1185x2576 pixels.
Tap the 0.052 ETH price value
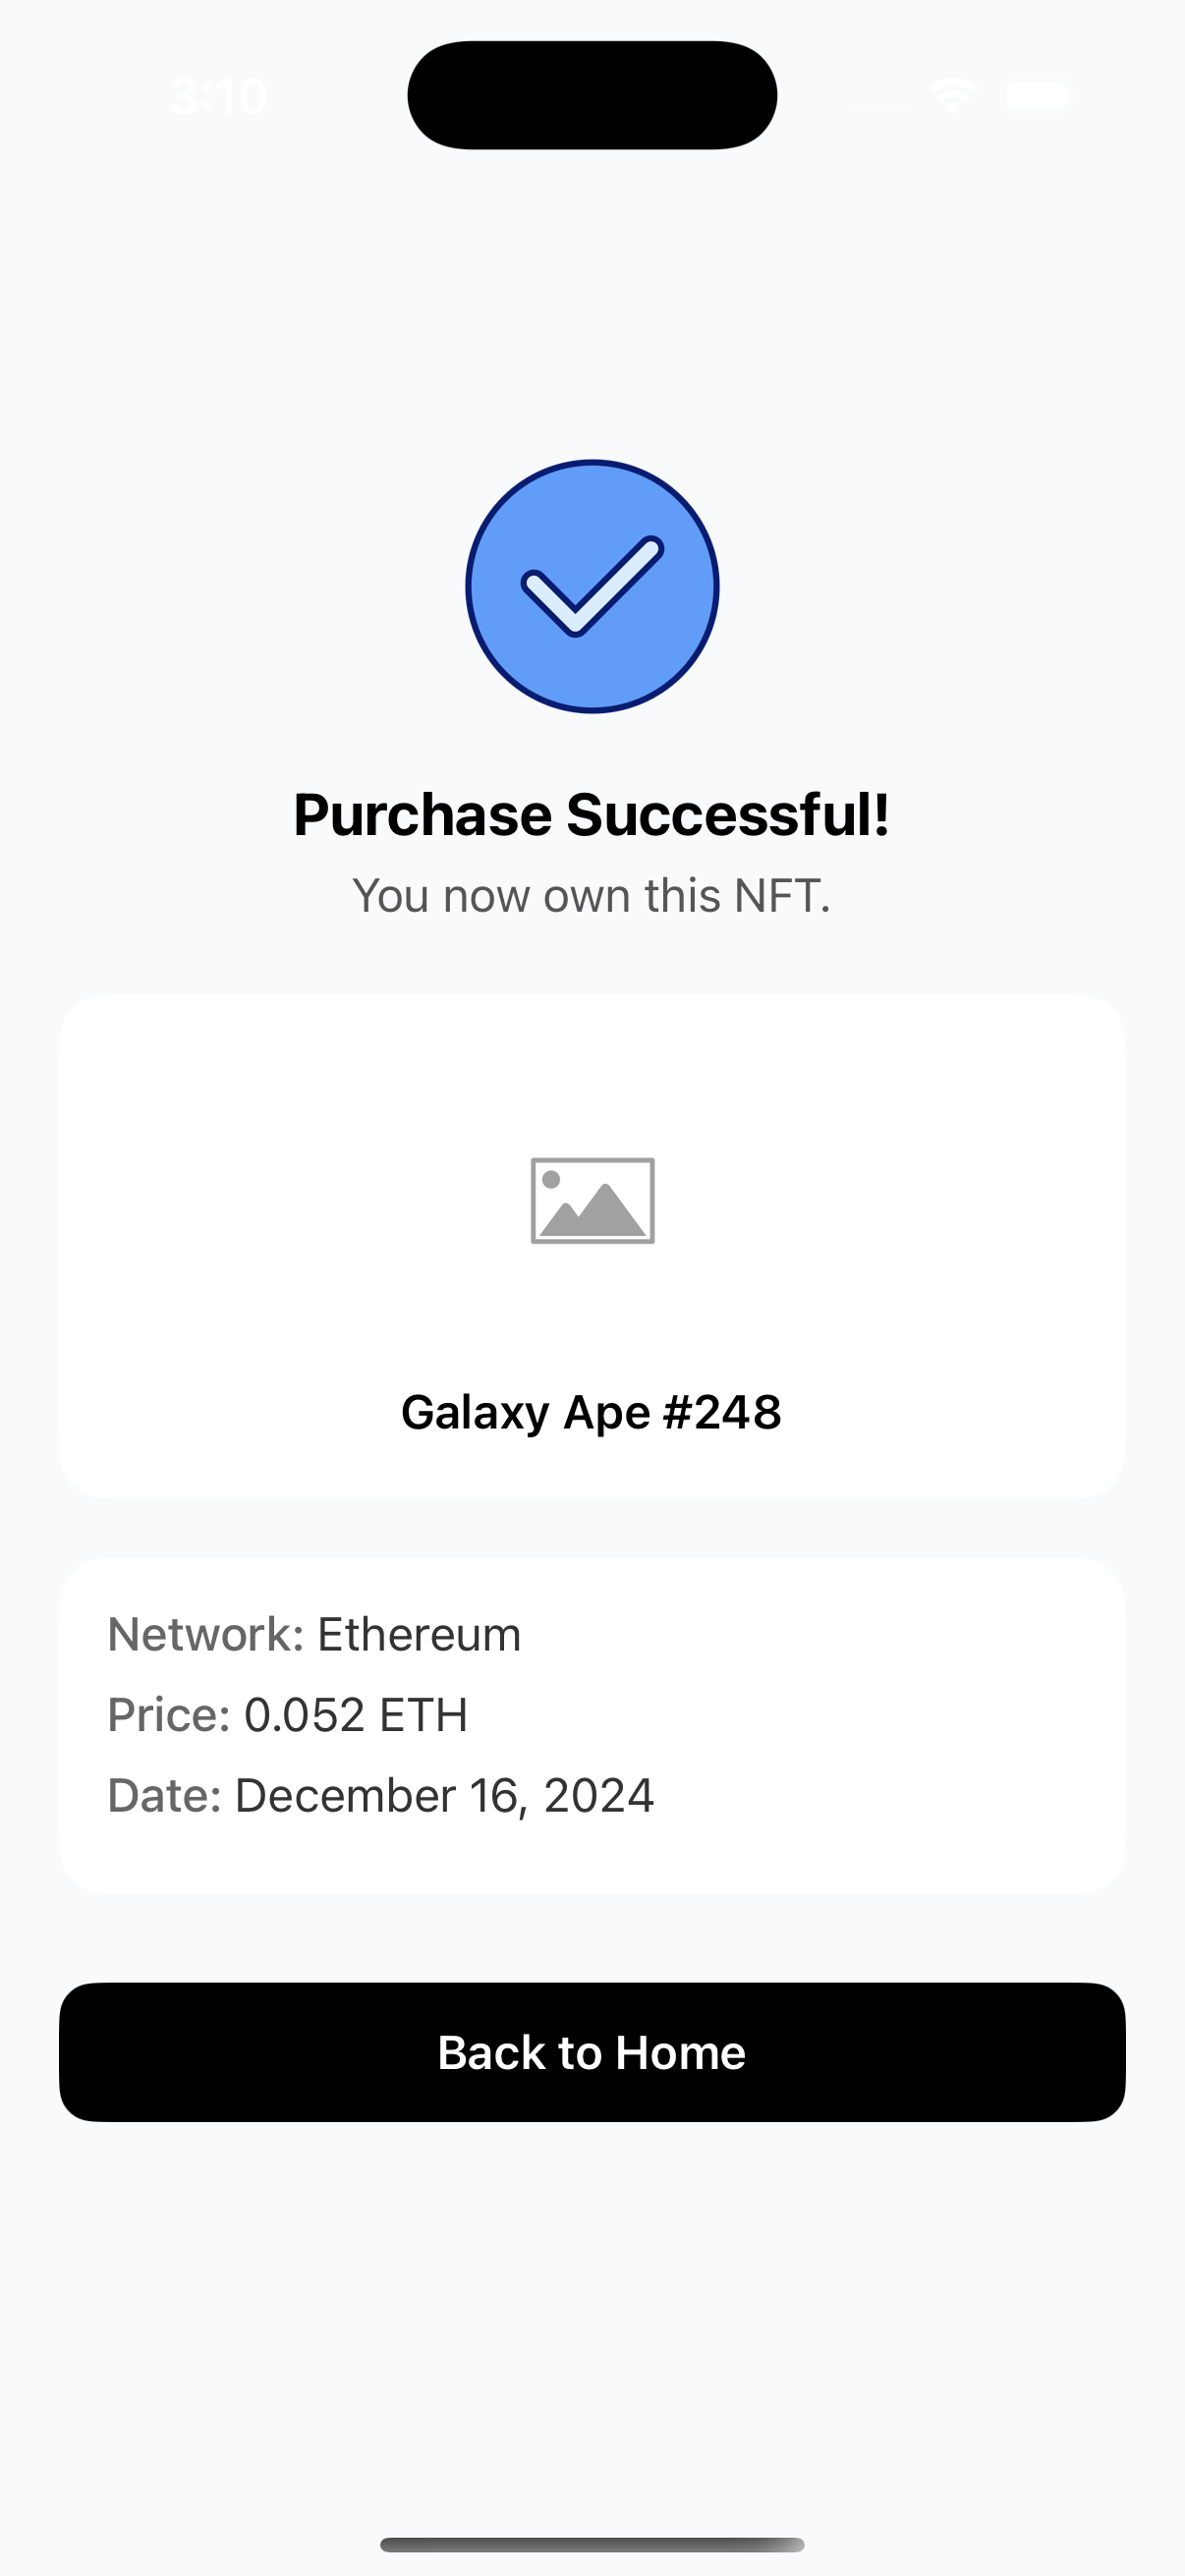click(356, 1715)
